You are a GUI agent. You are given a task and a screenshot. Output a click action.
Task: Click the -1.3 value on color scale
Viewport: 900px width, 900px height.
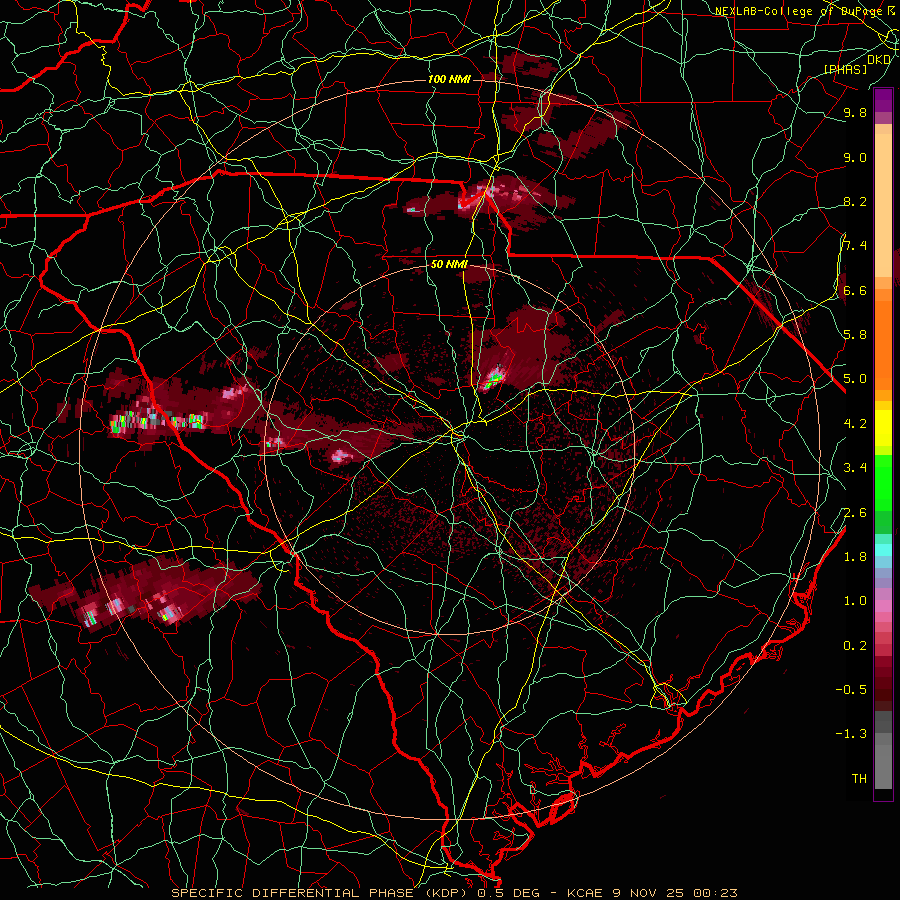point(851,734)
